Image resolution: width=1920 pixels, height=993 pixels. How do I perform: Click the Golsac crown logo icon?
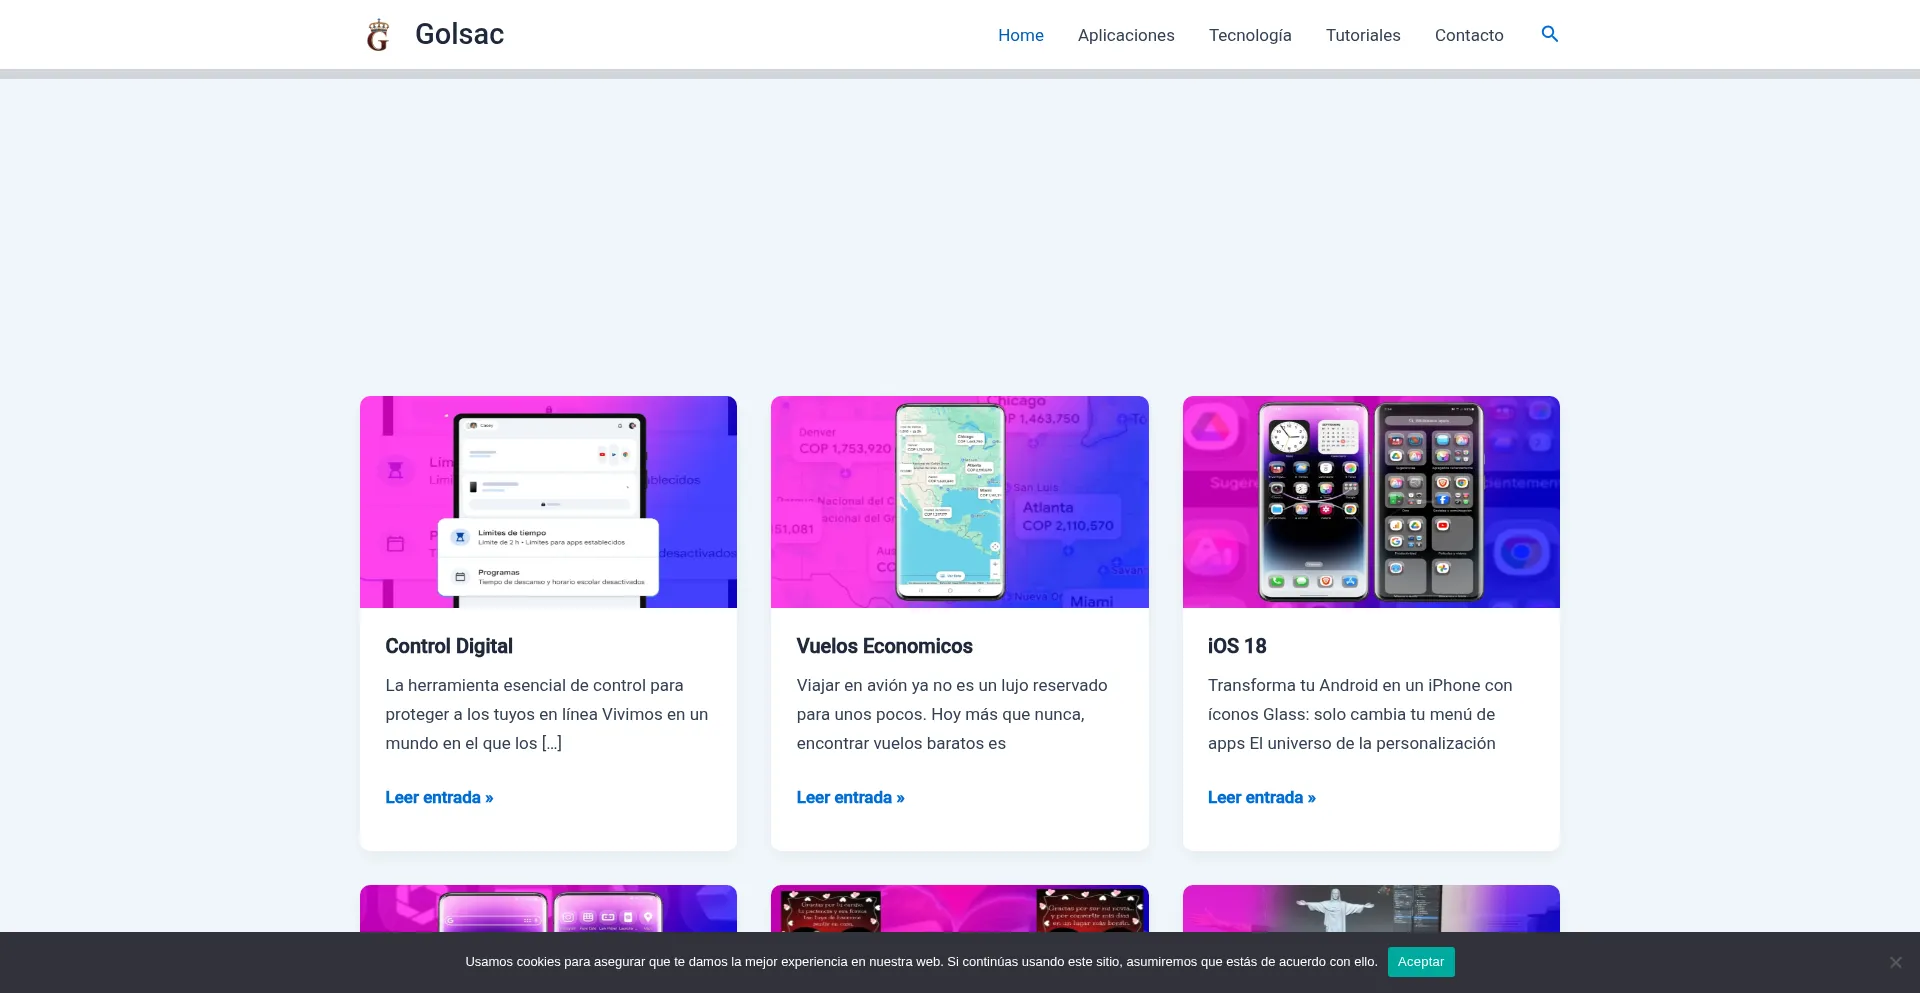point(378,35)
